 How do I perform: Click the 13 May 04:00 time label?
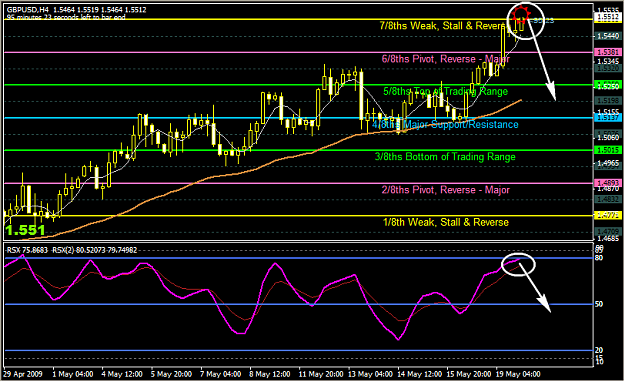tap(370, 374)
